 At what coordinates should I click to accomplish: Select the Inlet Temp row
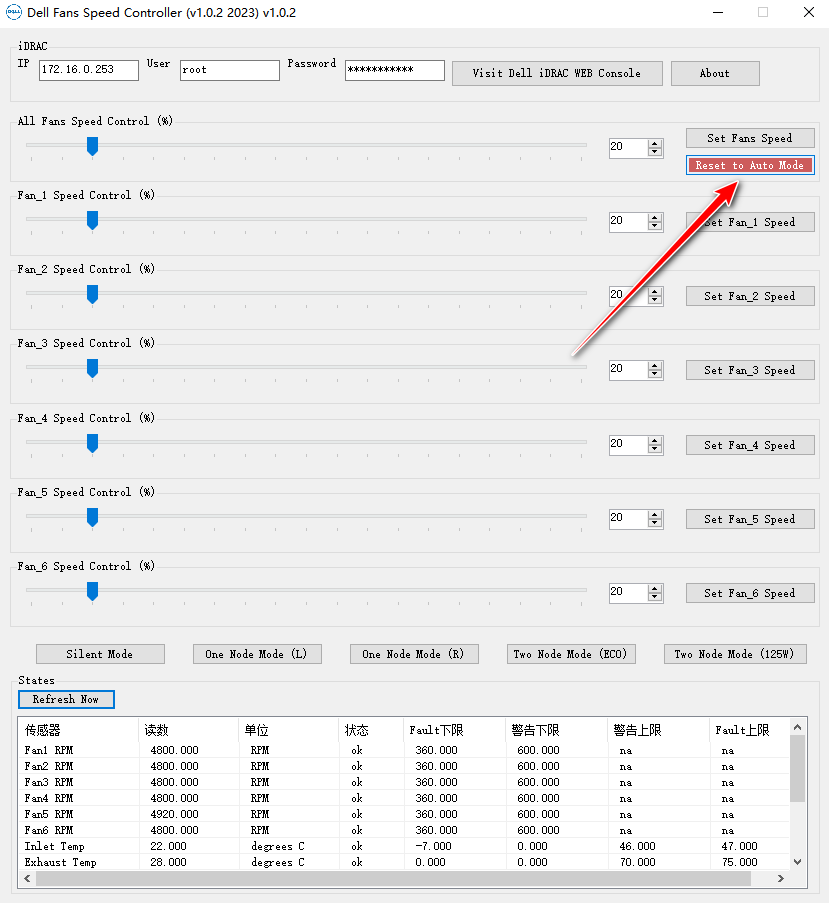pyautogui.click(x=404, y=847)
